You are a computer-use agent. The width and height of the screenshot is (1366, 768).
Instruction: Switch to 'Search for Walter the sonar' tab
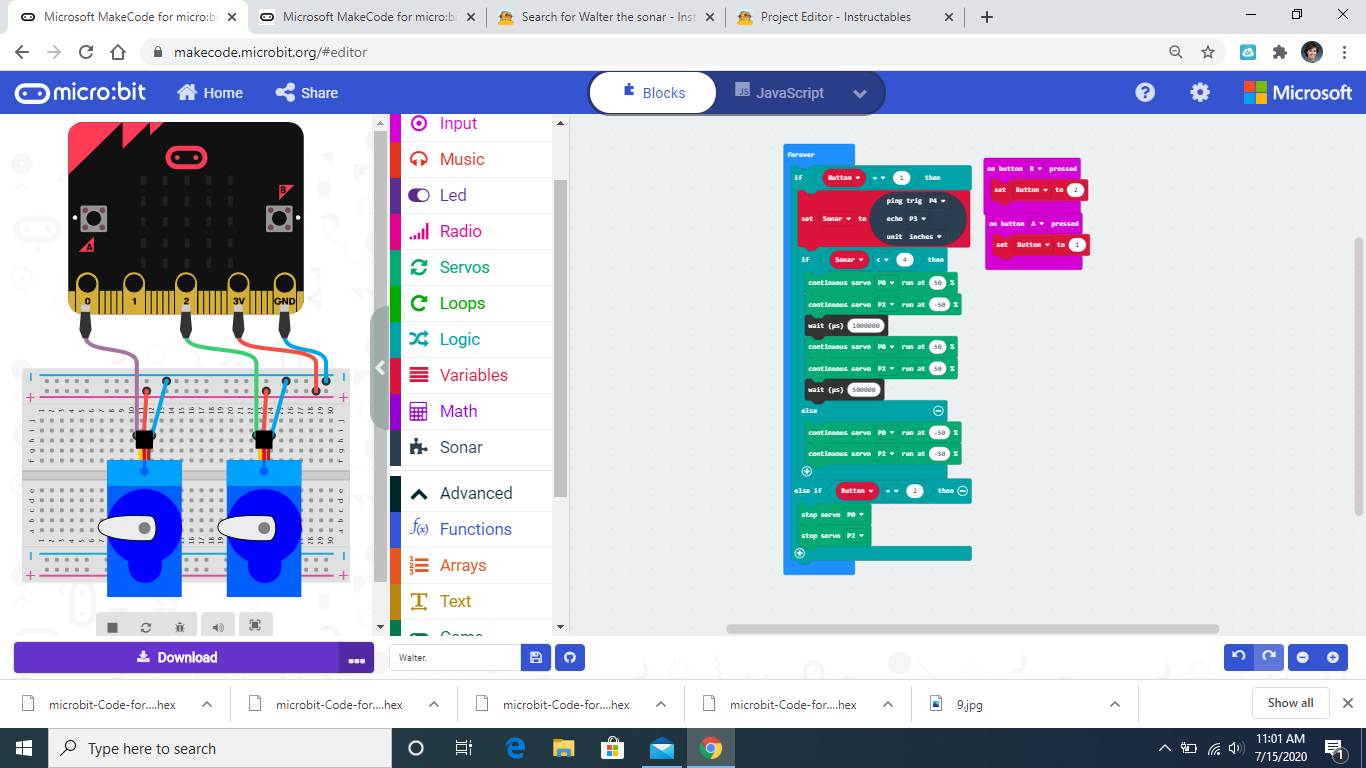(x=608, y=17)
